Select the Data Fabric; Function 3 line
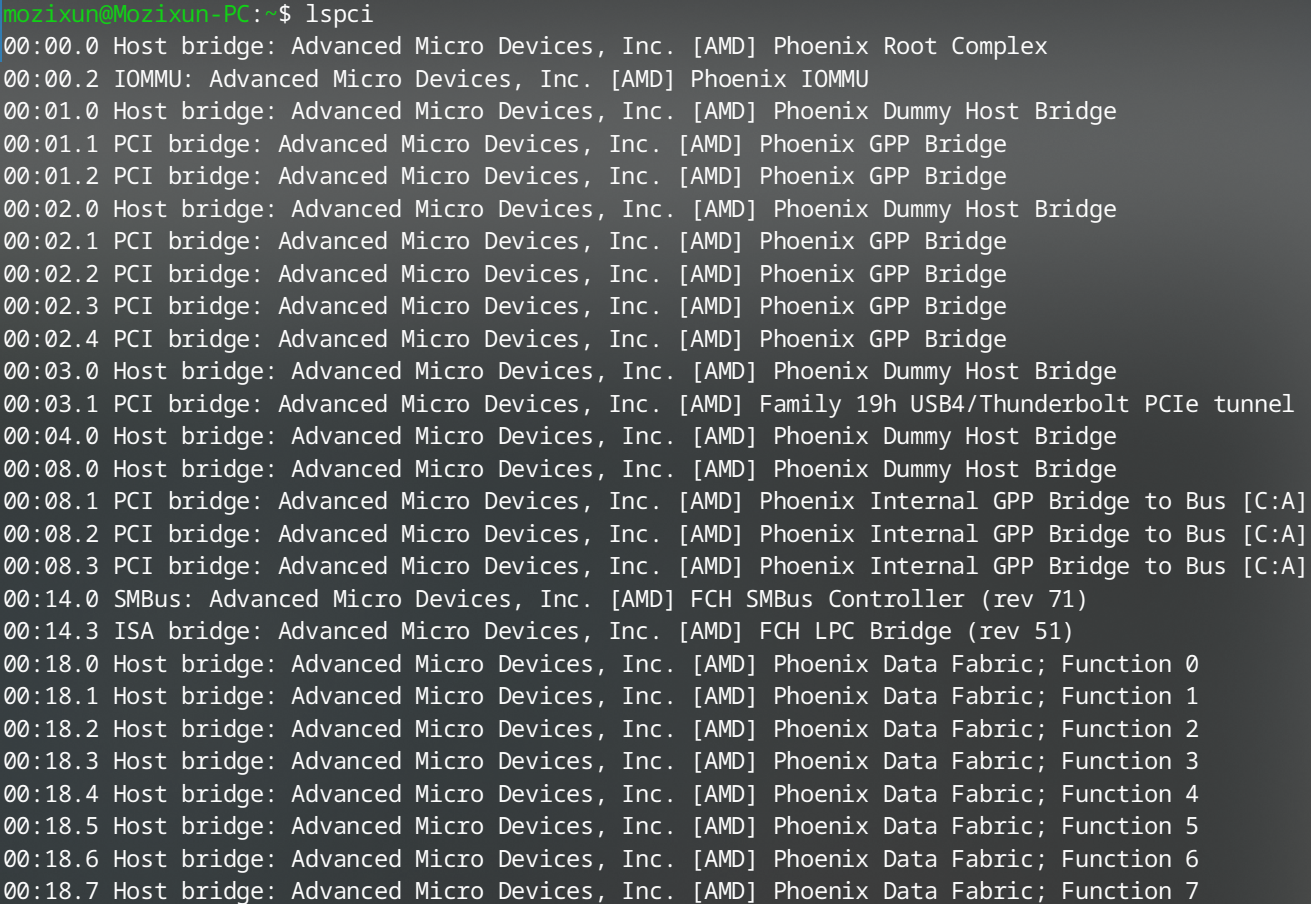The image size is (1311, 904). tap(600, 762)
